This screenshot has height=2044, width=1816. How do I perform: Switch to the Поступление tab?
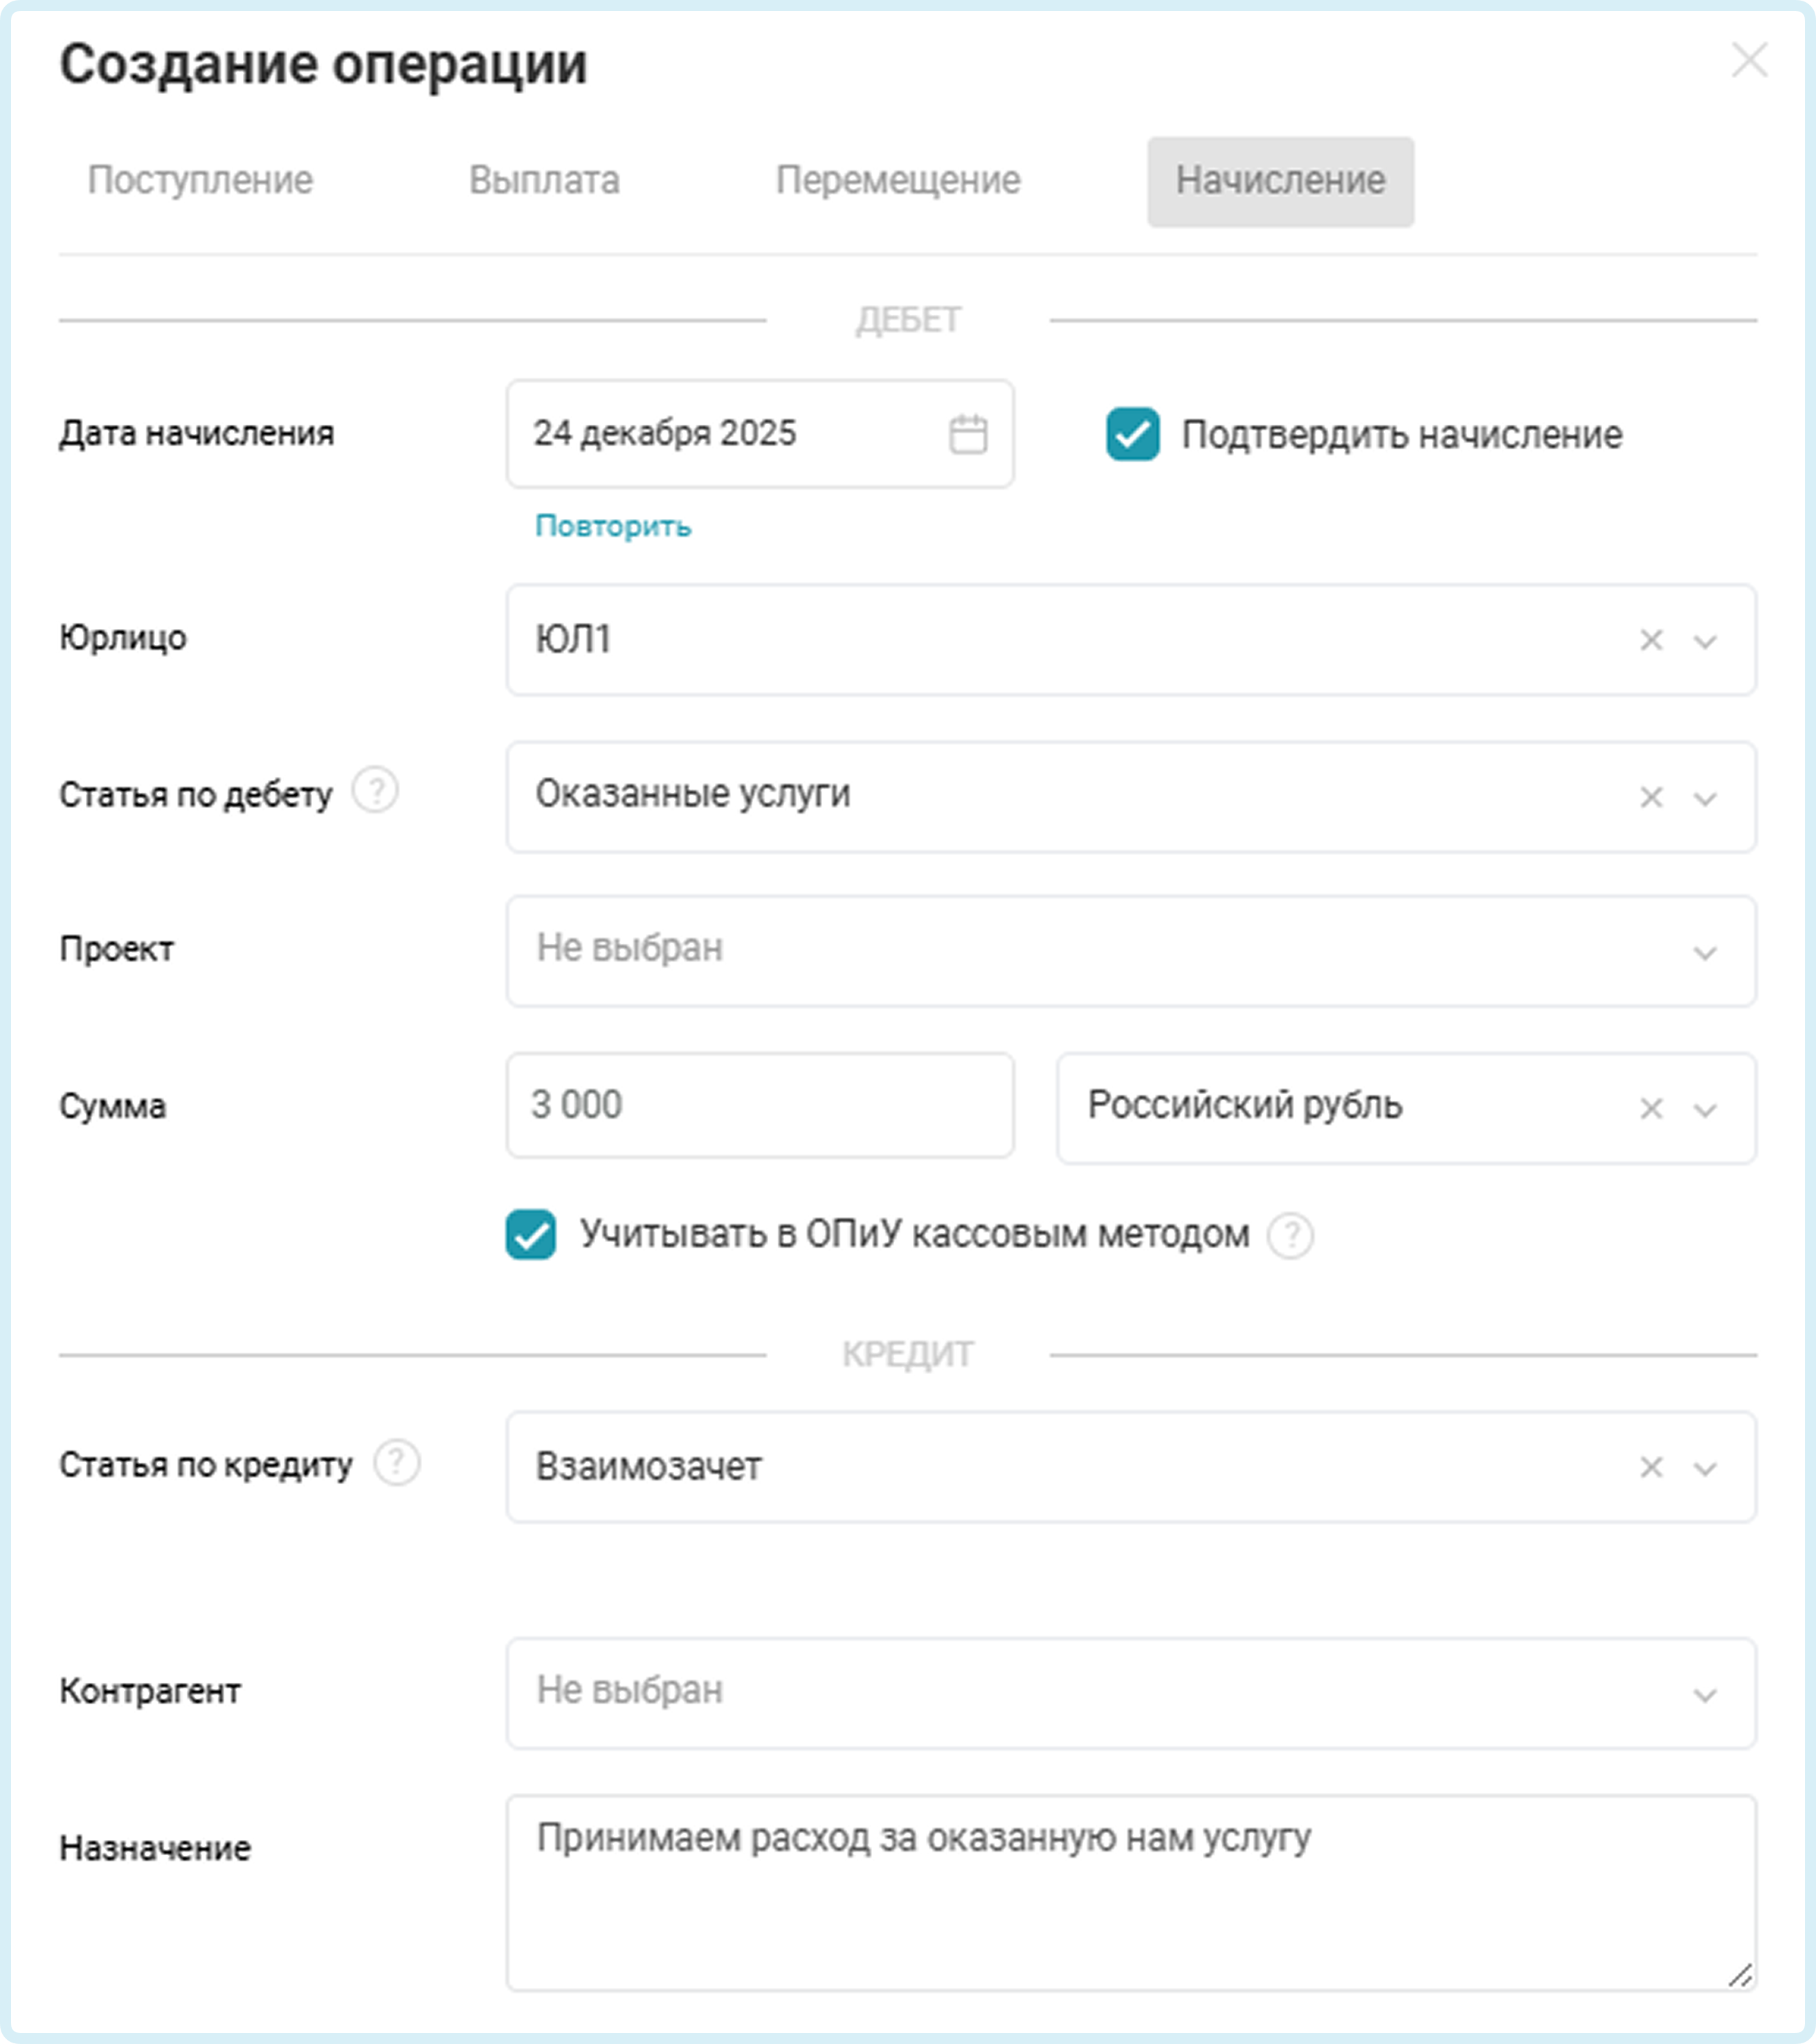(x=200, y=181)
